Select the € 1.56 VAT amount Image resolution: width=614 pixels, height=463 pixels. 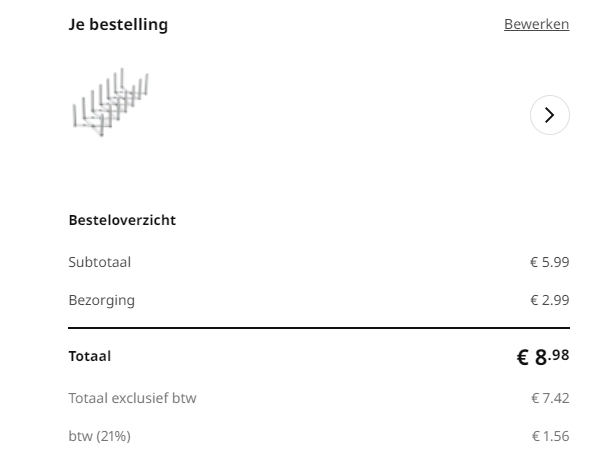tap(550, 436)
